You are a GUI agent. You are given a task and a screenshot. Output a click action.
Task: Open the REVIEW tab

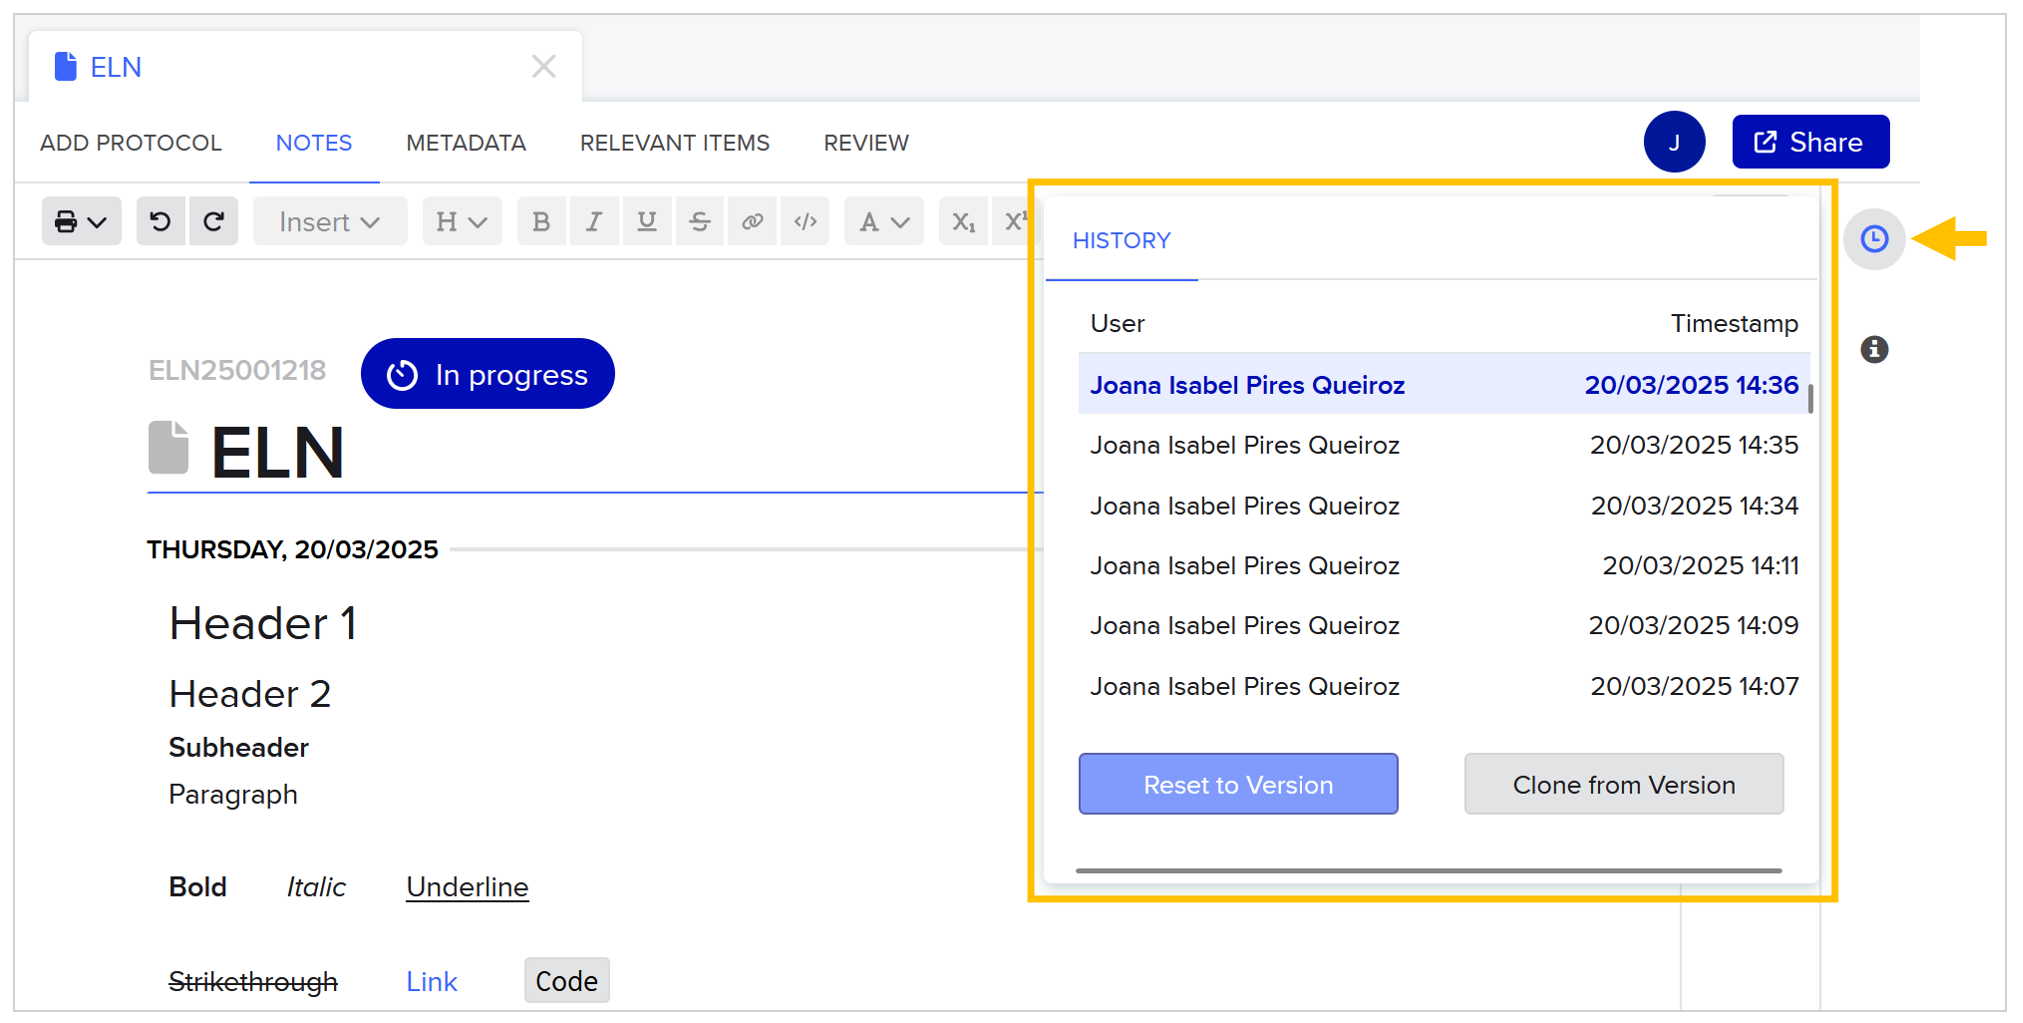click(866, 143)
